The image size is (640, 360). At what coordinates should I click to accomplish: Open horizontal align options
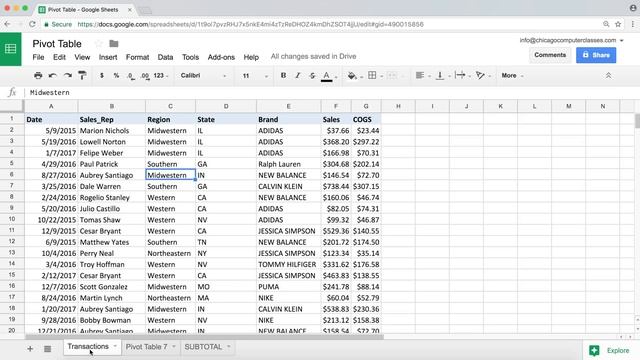click(420, 76)
